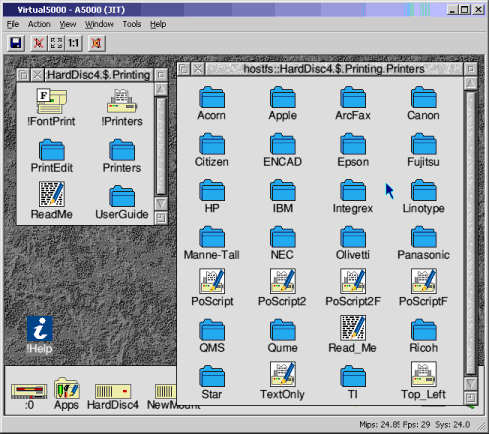Select the QMS folder
Screen dimensions: 489x434
(212, 336)
